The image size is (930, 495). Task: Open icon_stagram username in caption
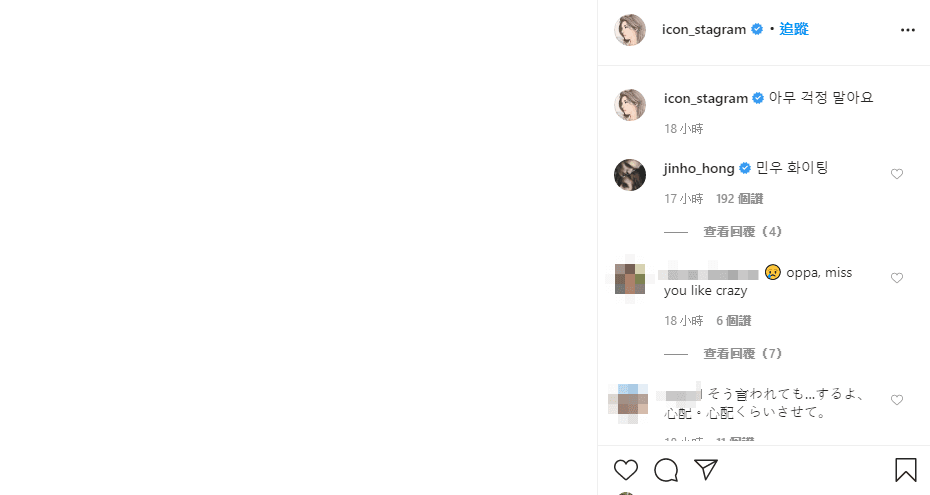706,98
